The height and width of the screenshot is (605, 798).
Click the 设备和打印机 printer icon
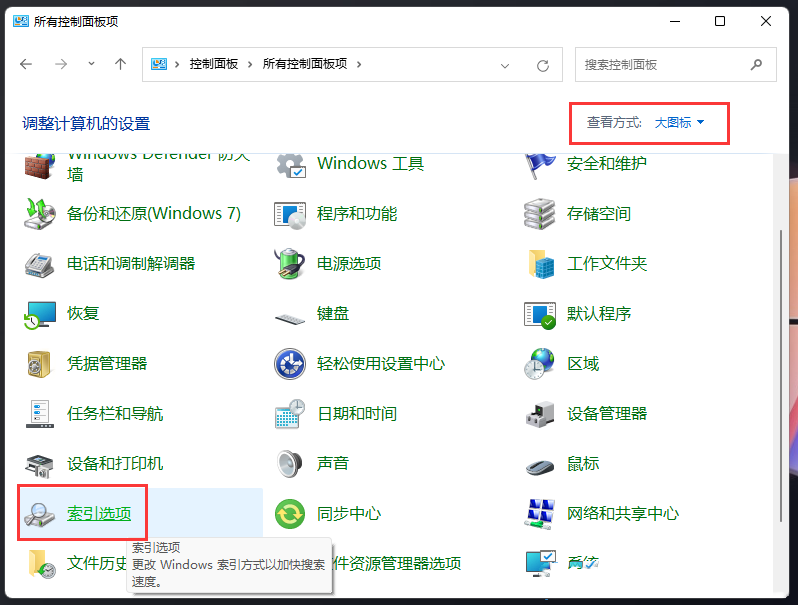point(40,464)
